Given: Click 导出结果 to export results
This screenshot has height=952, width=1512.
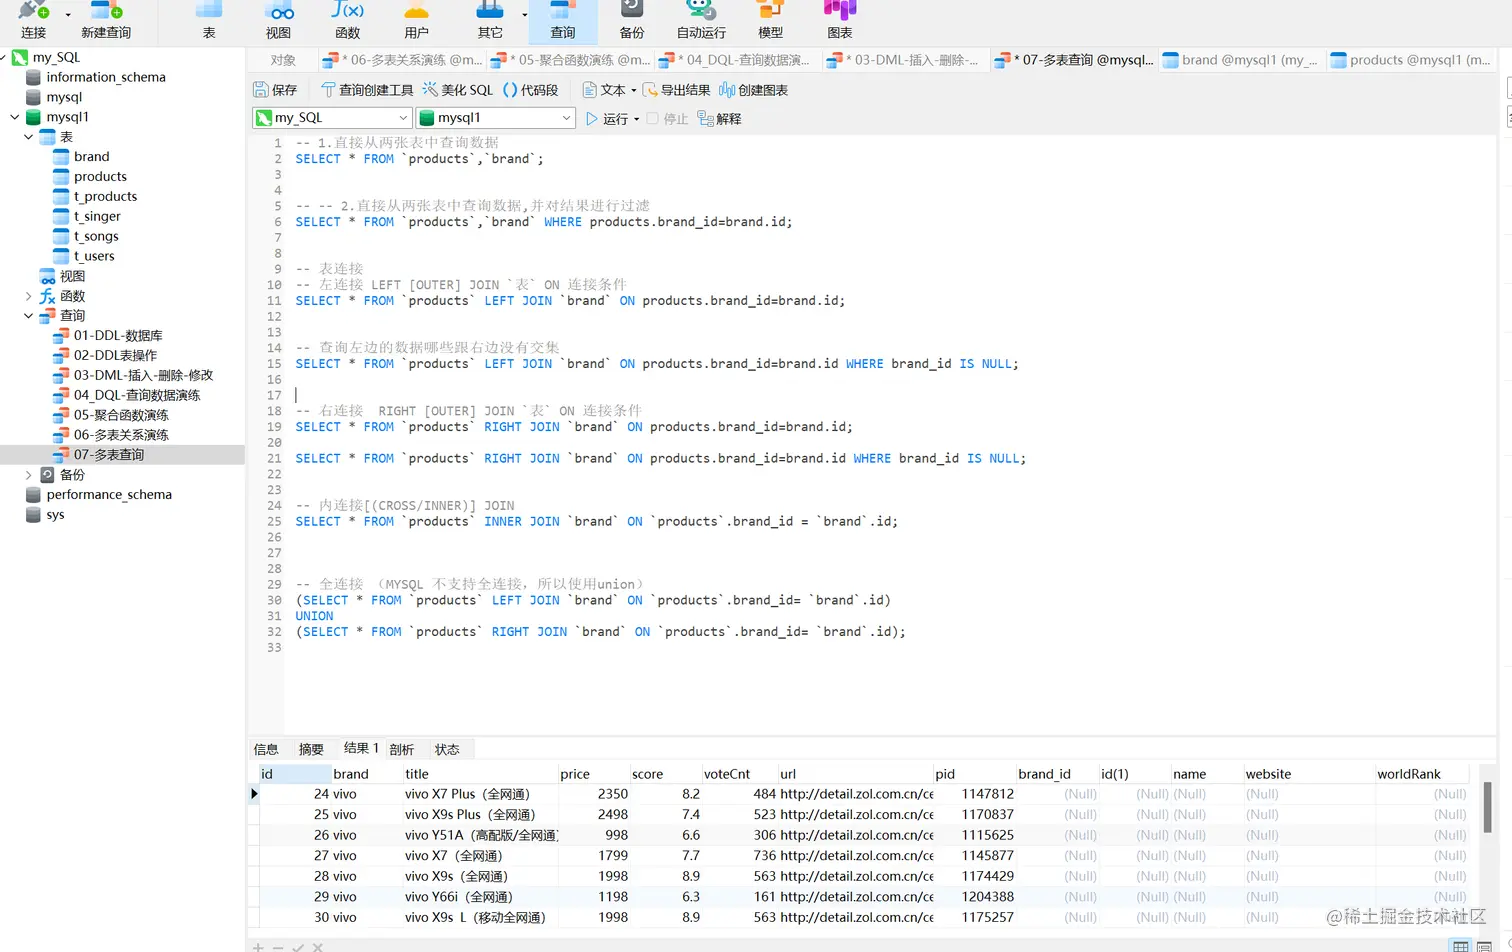Looking at the screenshot, I should click(x=676, y=90).
